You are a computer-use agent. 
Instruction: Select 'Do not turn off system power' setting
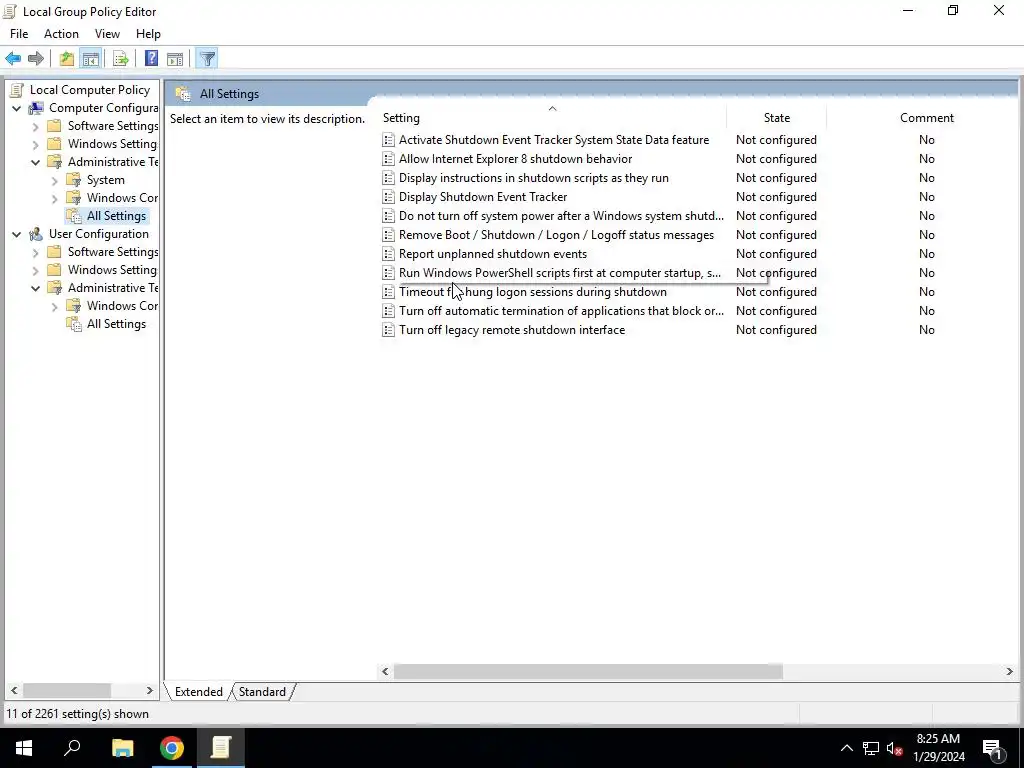561,216
